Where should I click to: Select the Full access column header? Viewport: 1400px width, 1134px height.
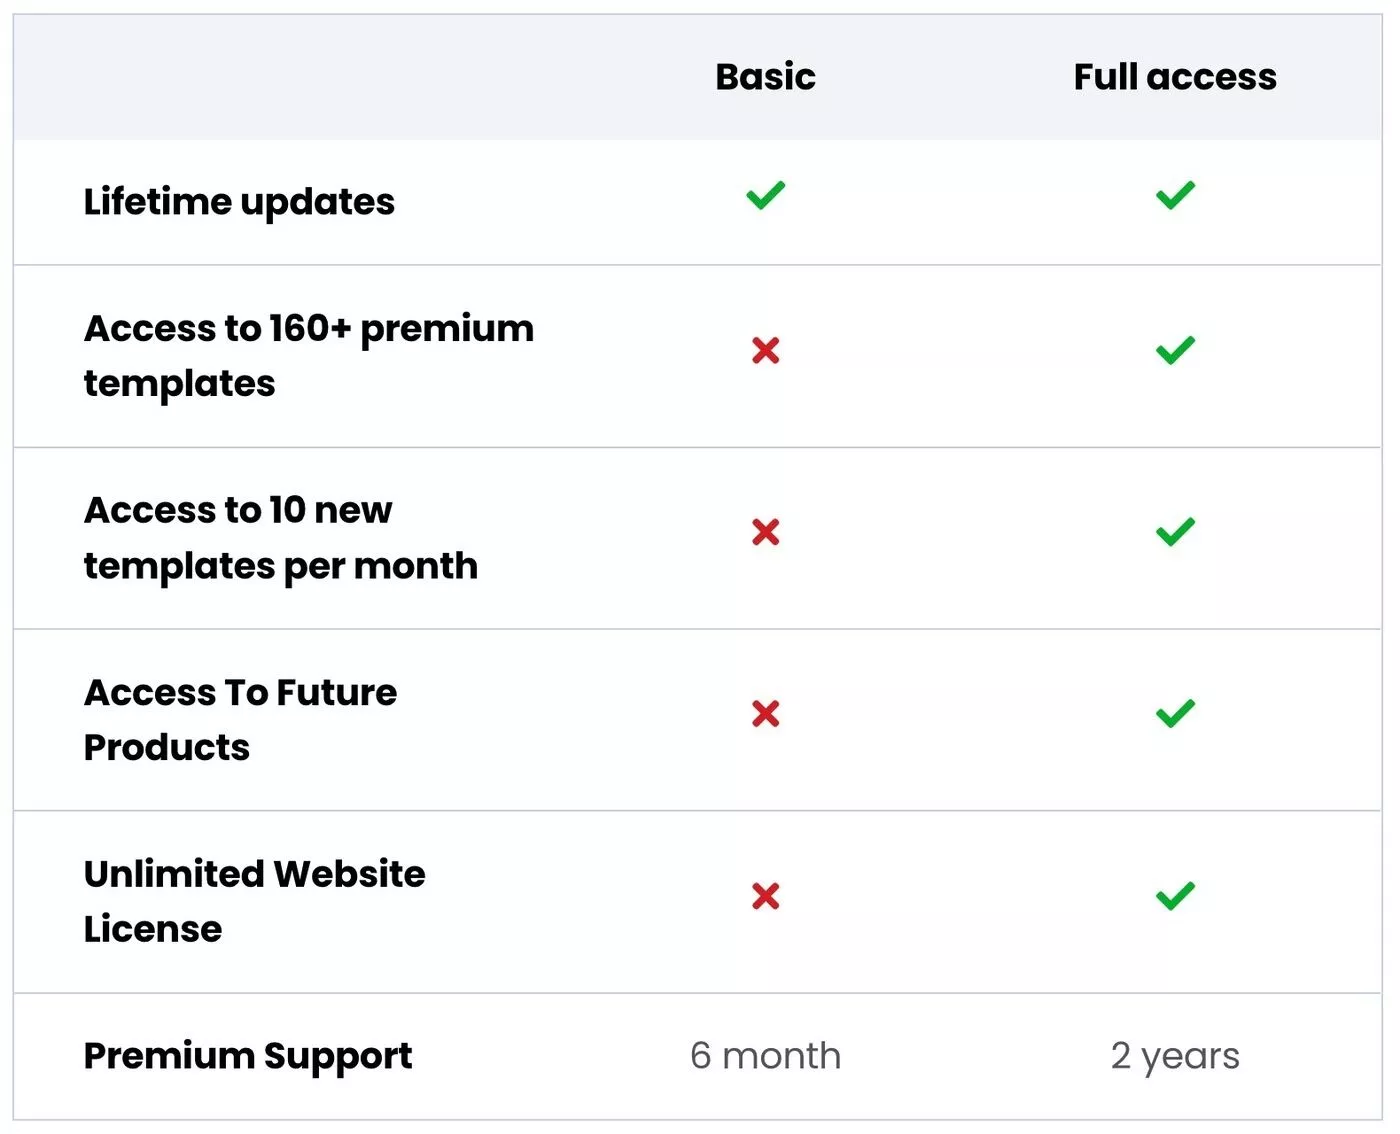(1175, 77)
